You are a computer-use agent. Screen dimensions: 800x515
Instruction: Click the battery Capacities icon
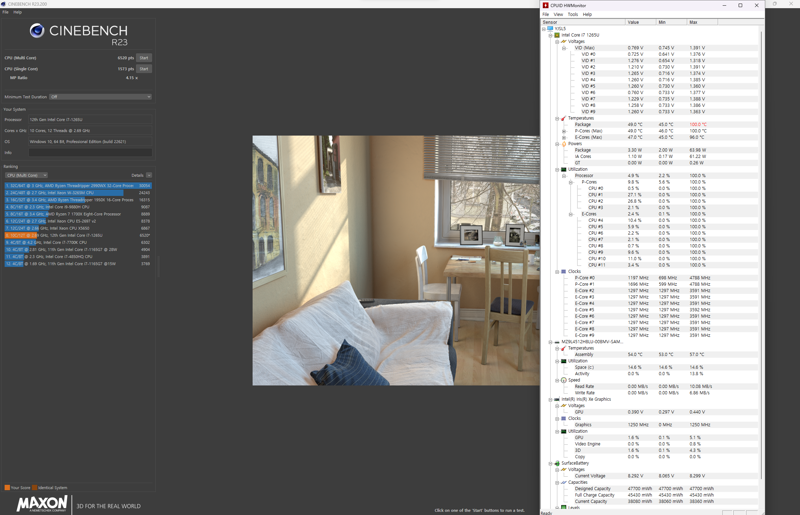click(x=564, y=482)
